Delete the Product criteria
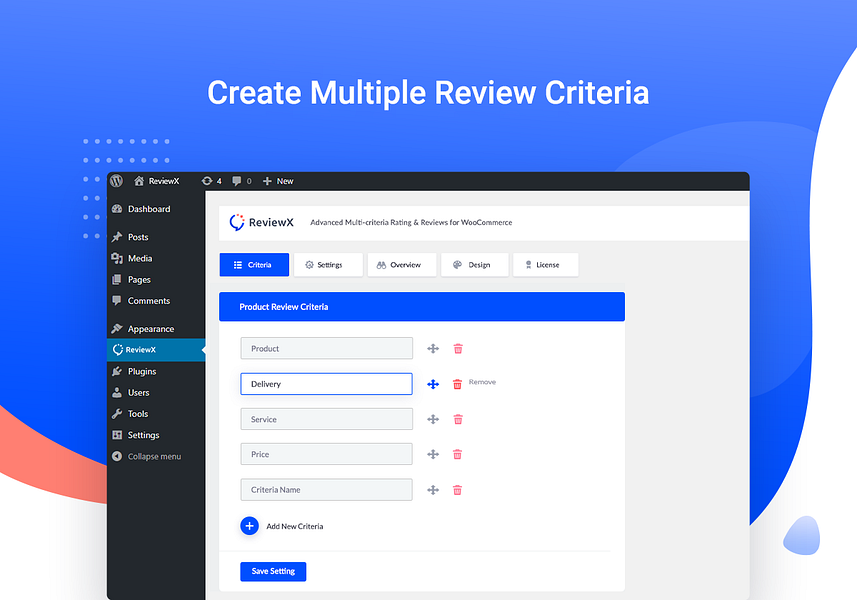This screenshot has height=600, width=857. tap(458, 349)
